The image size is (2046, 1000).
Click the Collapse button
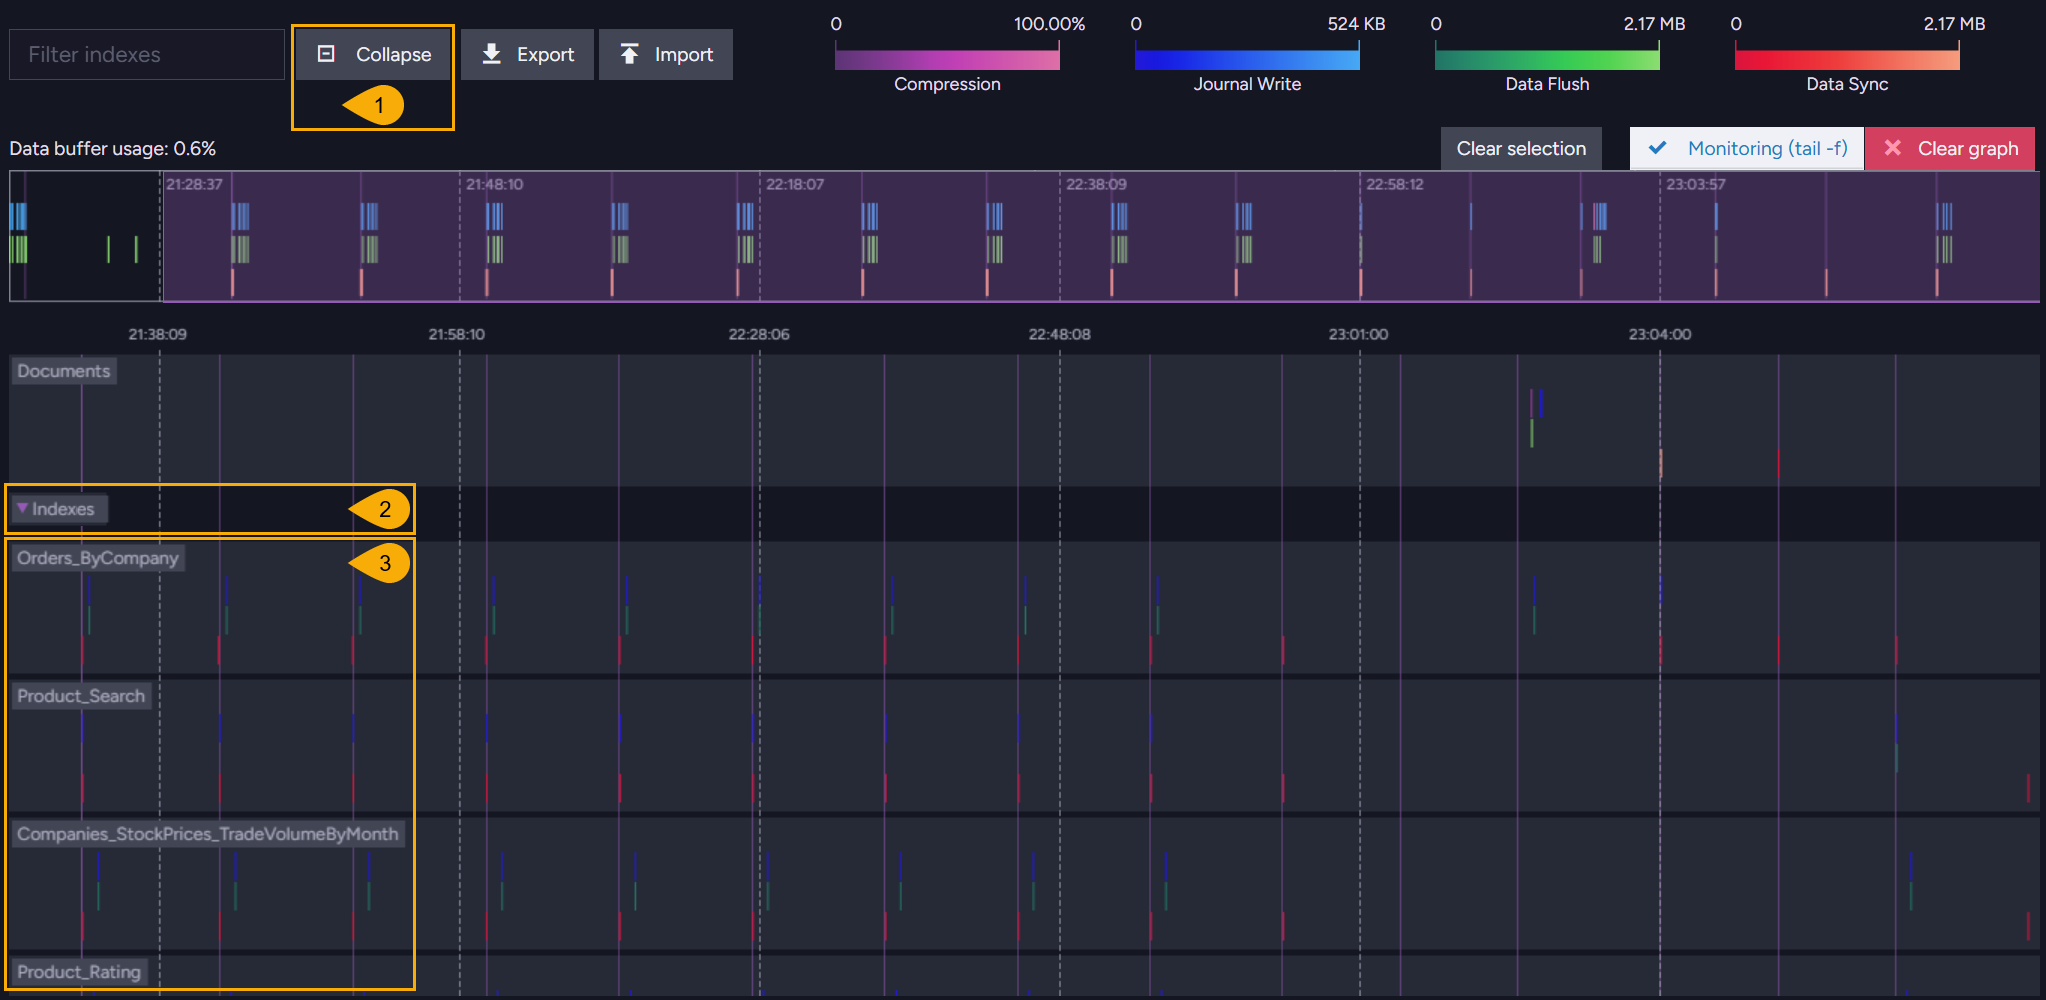click(374, 54)
